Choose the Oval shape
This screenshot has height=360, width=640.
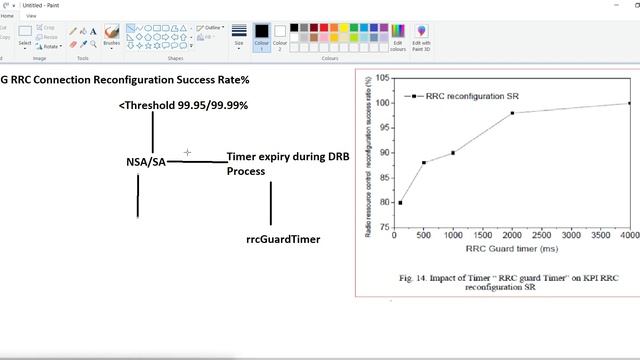[148, 28]
